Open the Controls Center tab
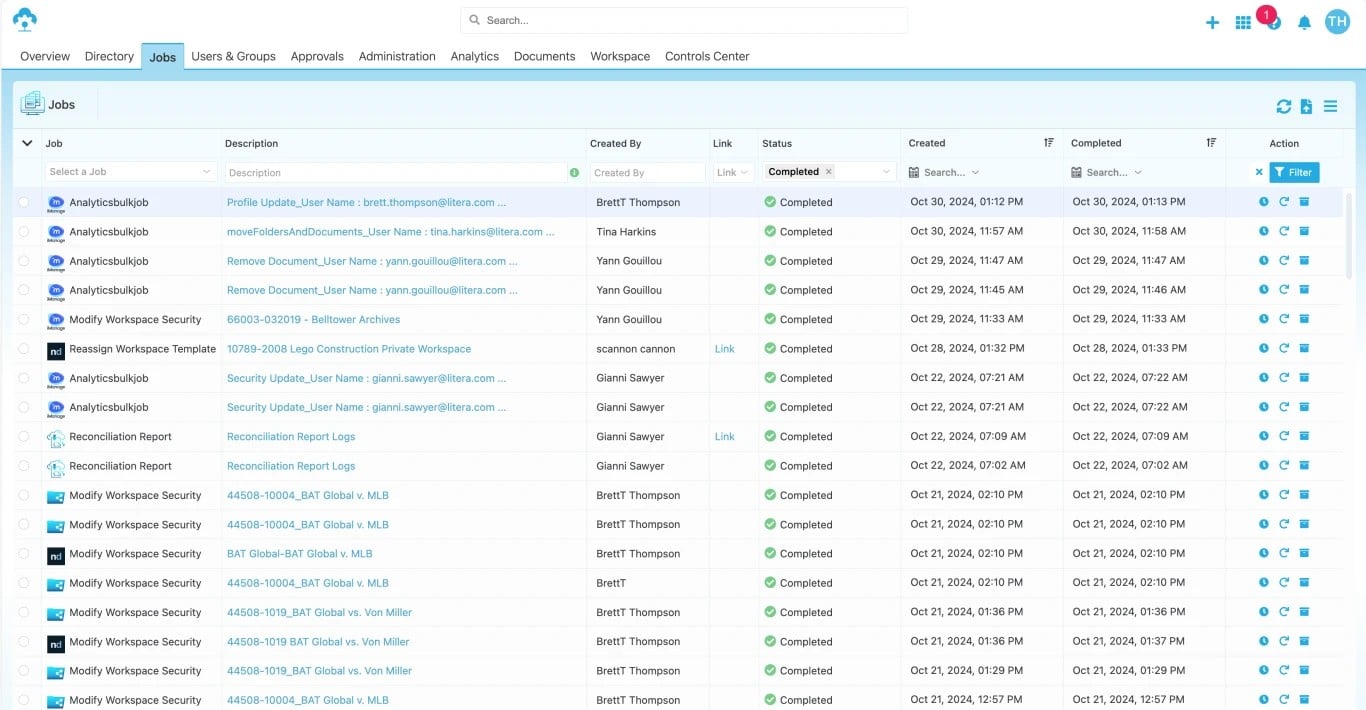The image size is (1366, 710). [x=707, y=56]
